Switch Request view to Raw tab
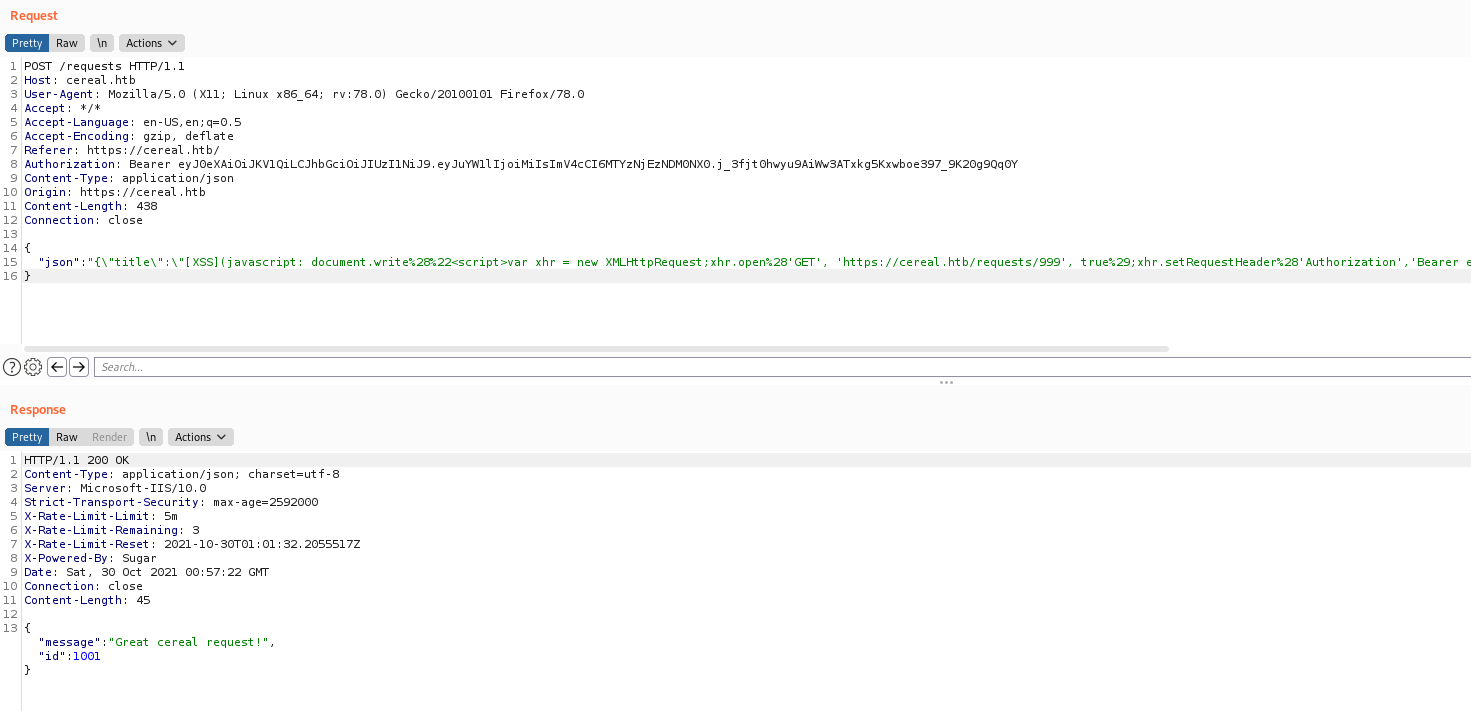This screenshot has width=1471, height=711. [67, 43]
